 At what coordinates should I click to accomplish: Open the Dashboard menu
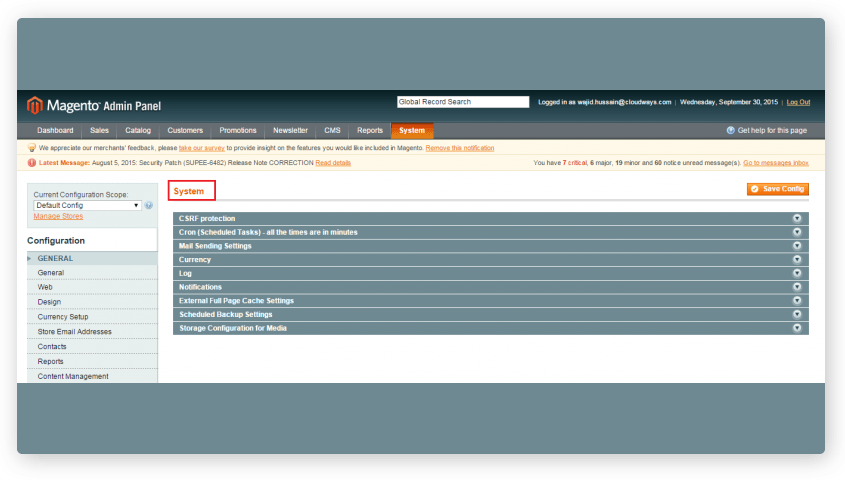pyautogui.click(x=55, y=130)
